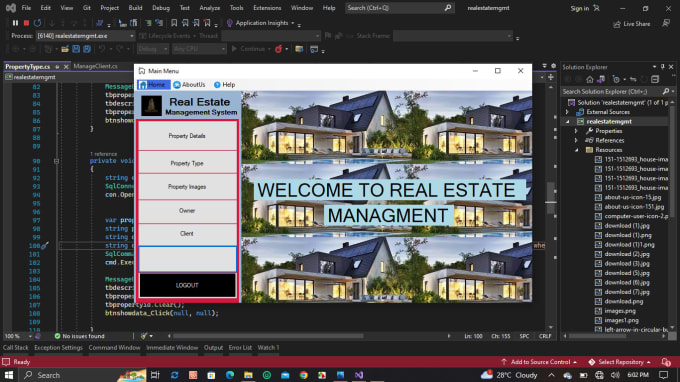
Task: Collapse the code region at line 90
Action: pos(56,161)
